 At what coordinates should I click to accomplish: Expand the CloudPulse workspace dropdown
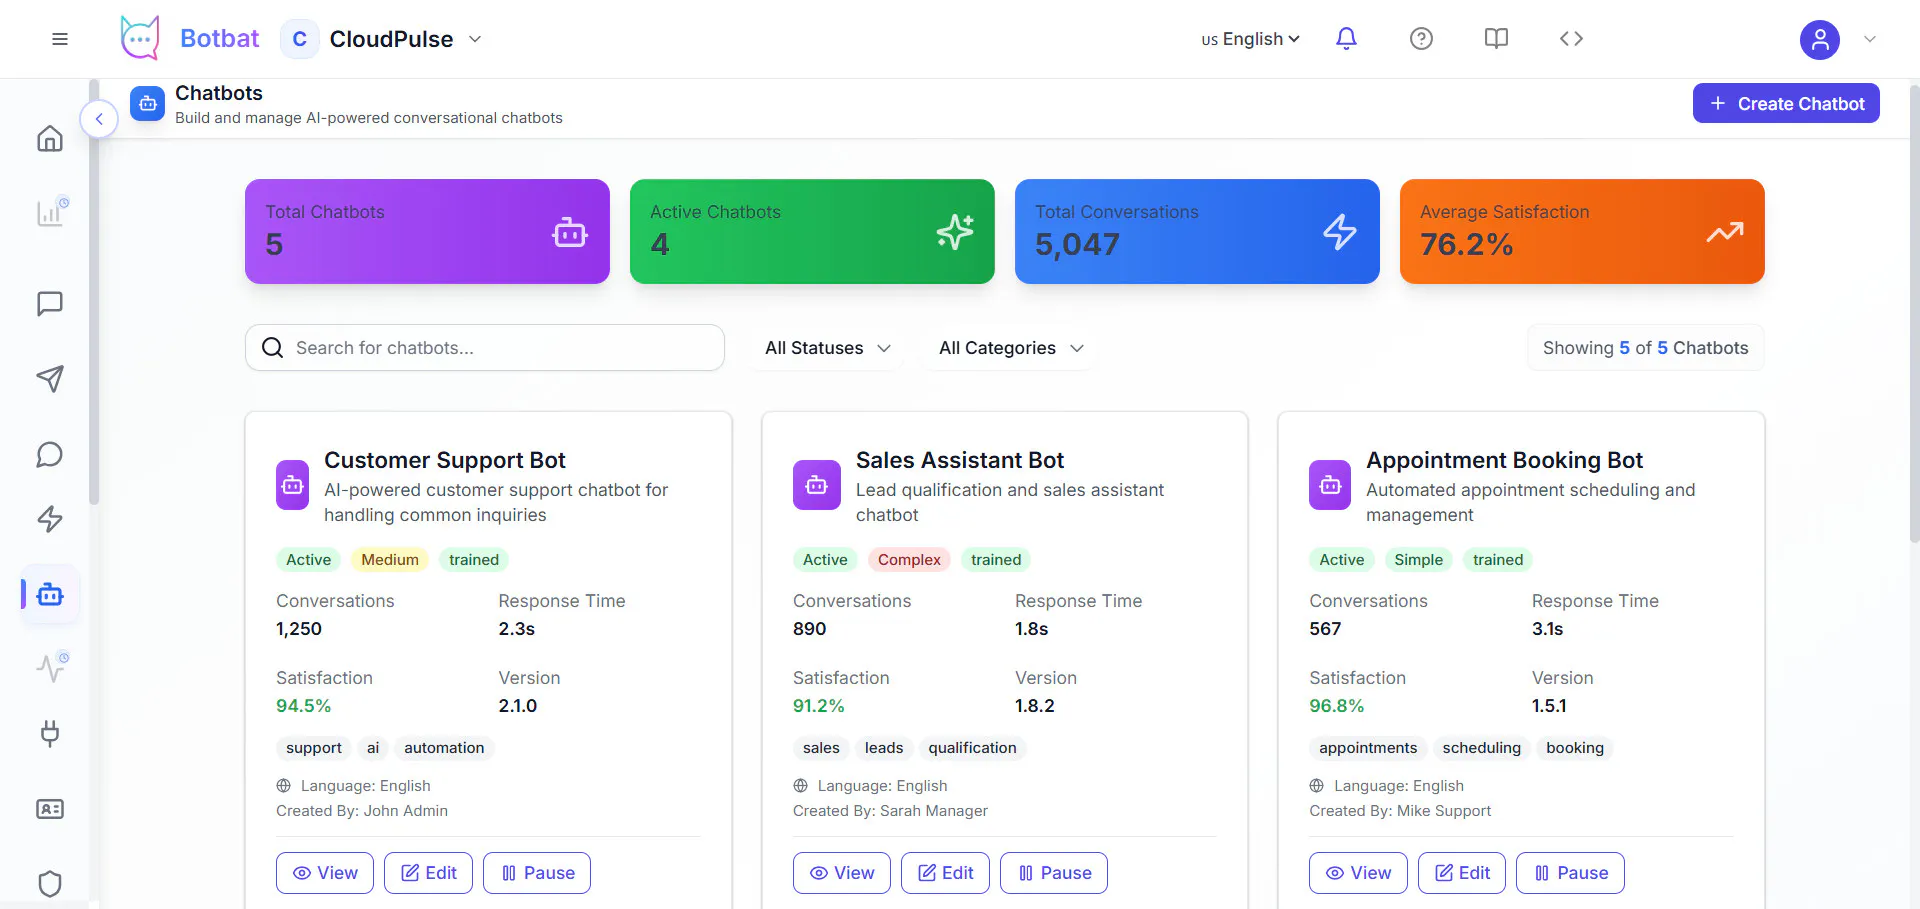point(475,39)
